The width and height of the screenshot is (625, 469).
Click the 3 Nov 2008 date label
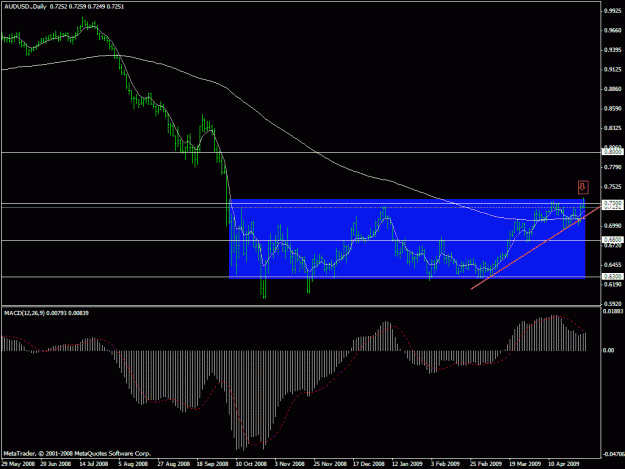pos(290,464)
